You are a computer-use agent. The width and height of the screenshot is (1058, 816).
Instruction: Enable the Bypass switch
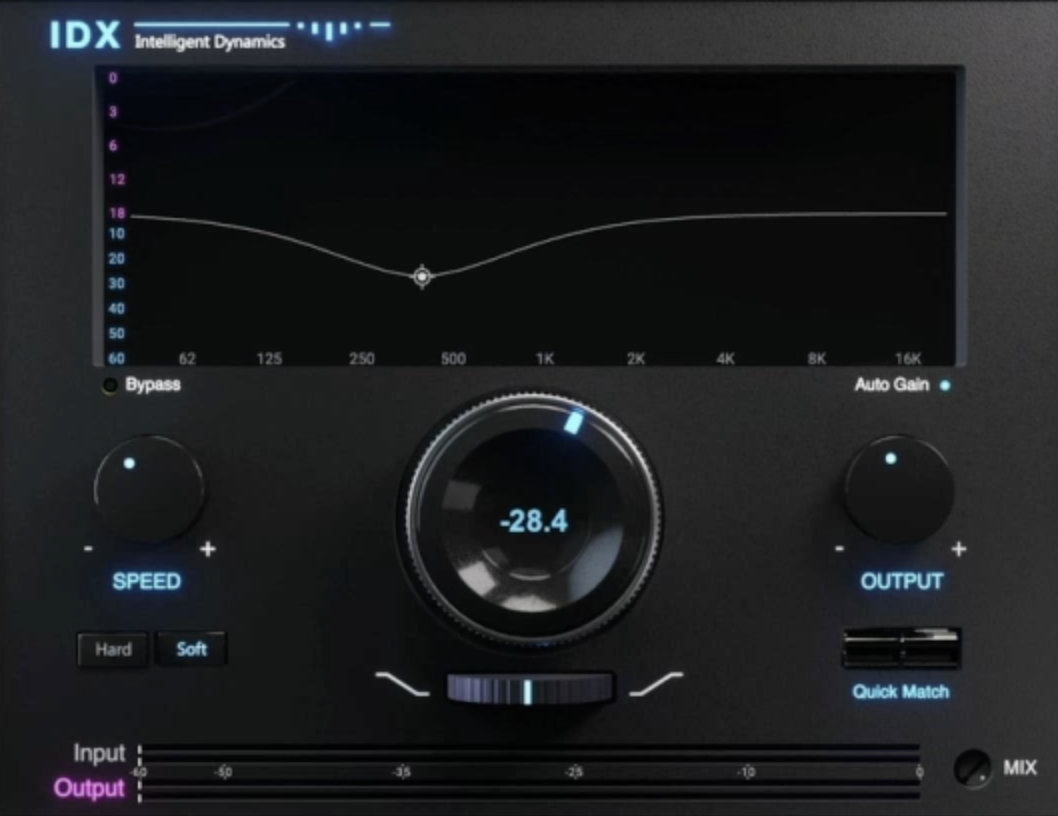110,384
